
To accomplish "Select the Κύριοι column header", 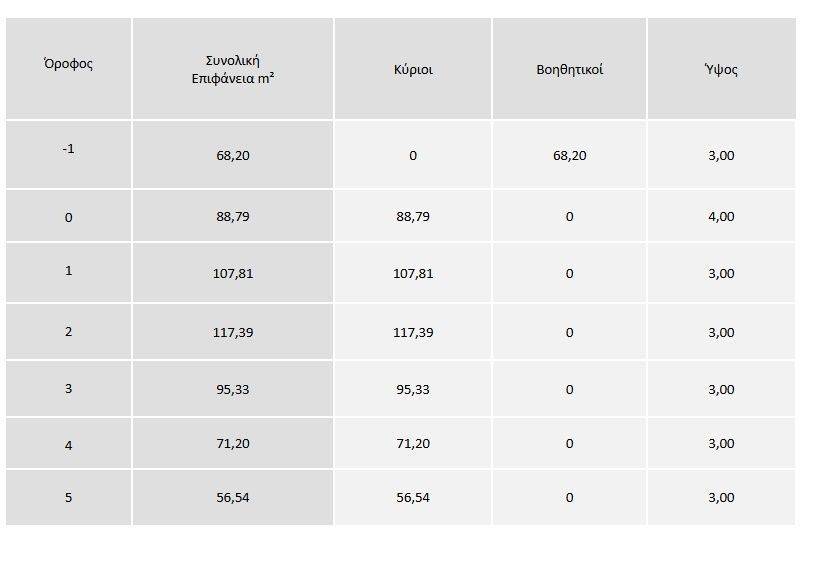I will coord(413,70).
